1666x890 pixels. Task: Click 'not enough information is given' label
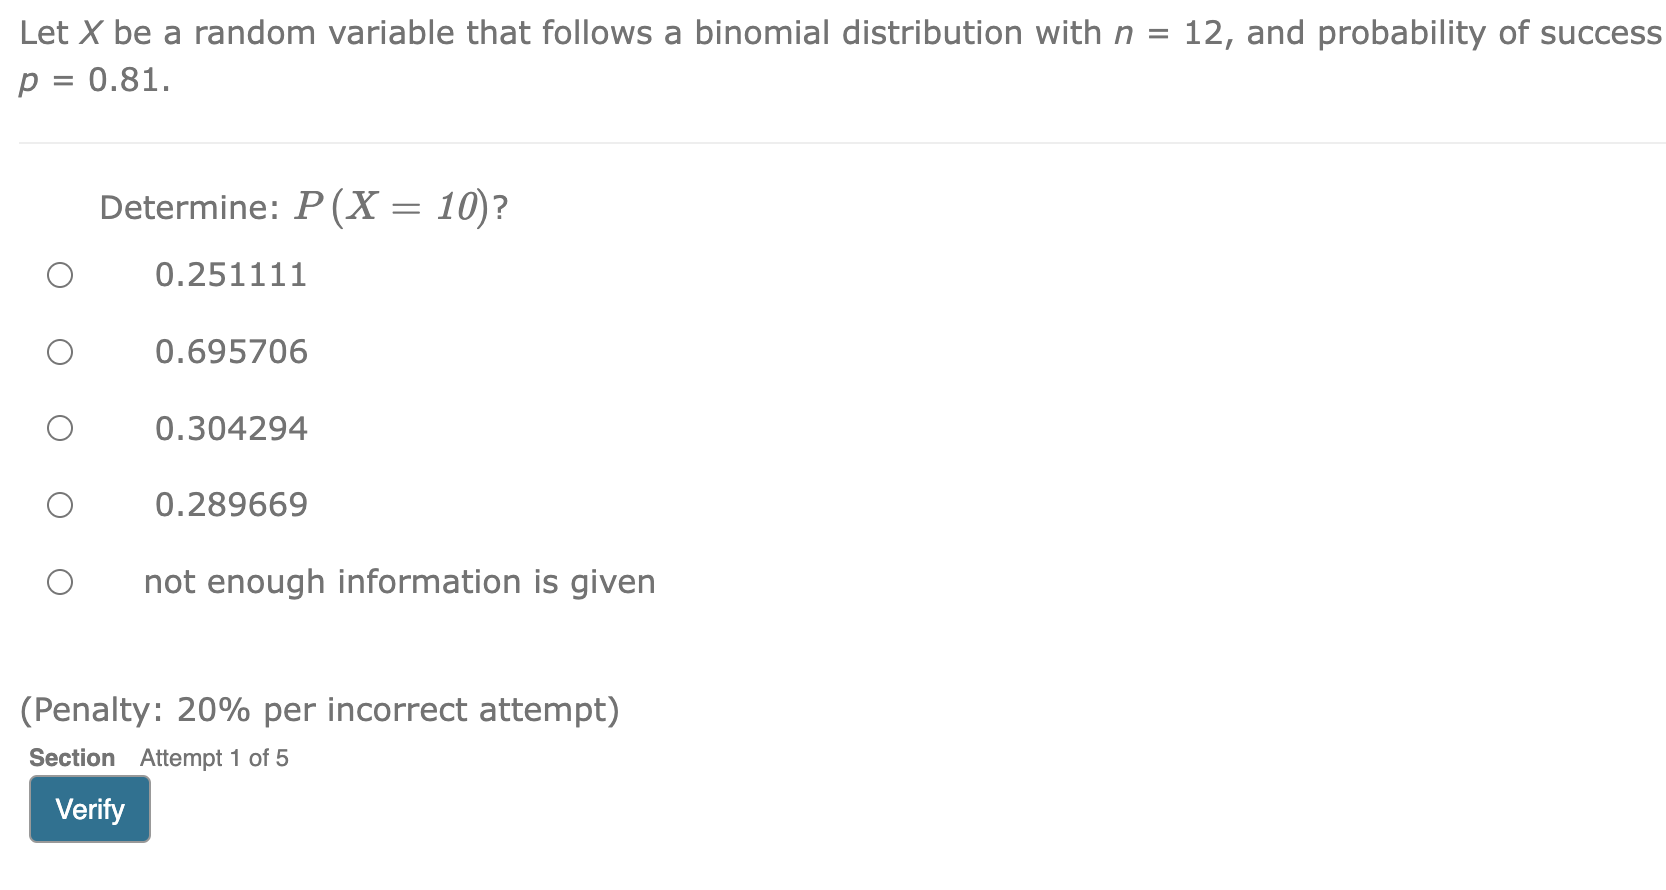point(399,580)
